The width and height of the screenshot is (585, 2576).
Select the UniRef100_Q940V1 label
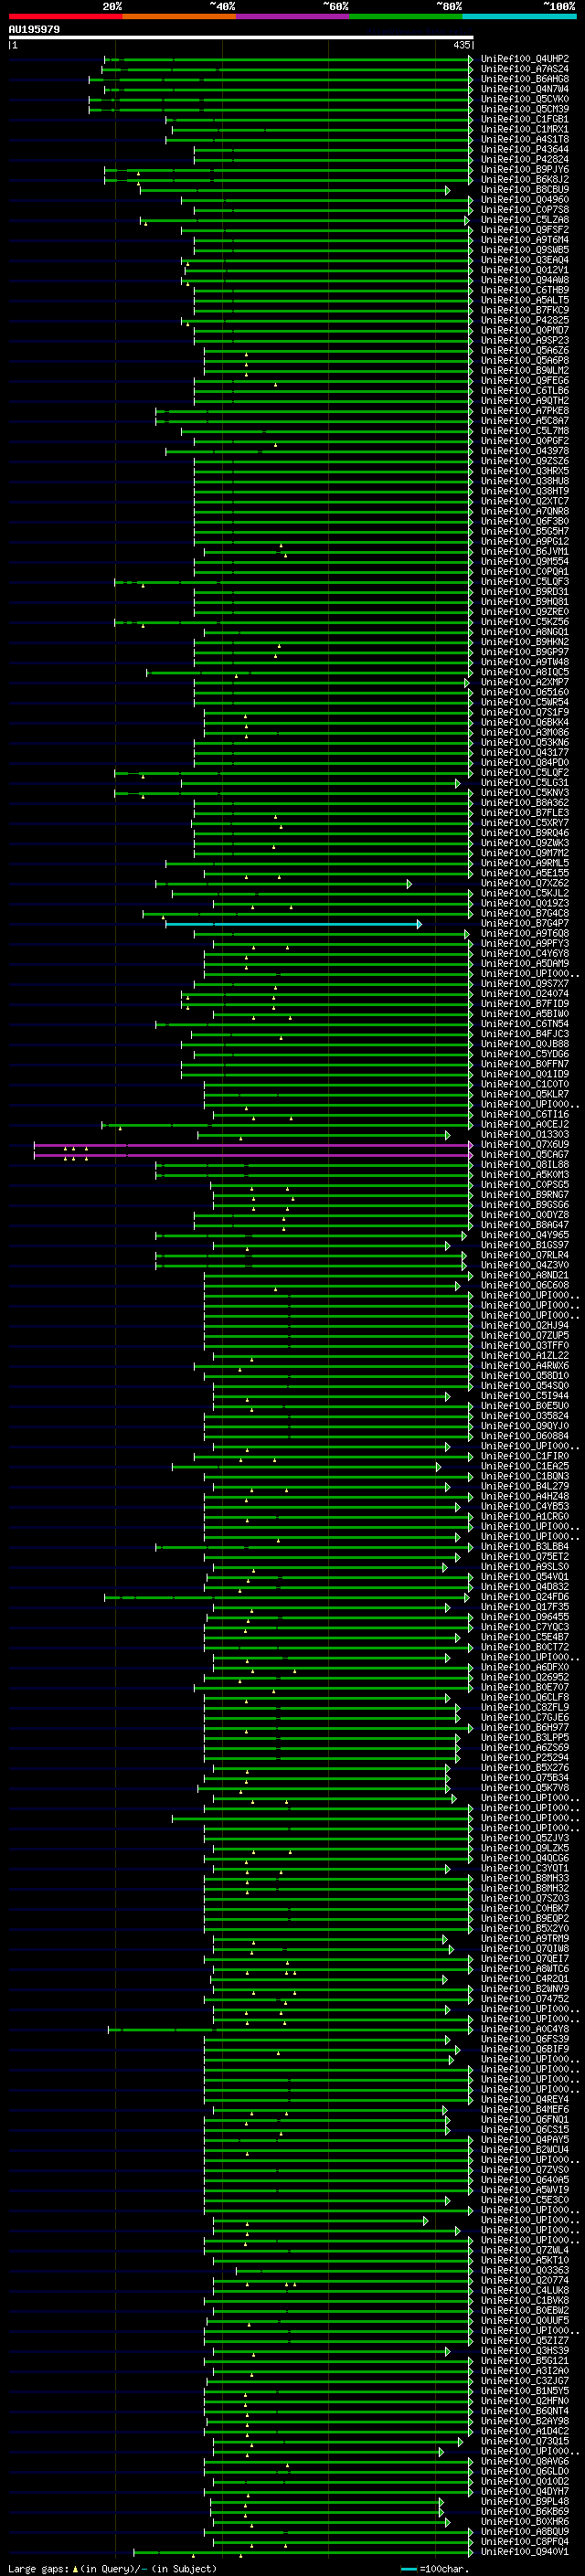point(525,2551)
